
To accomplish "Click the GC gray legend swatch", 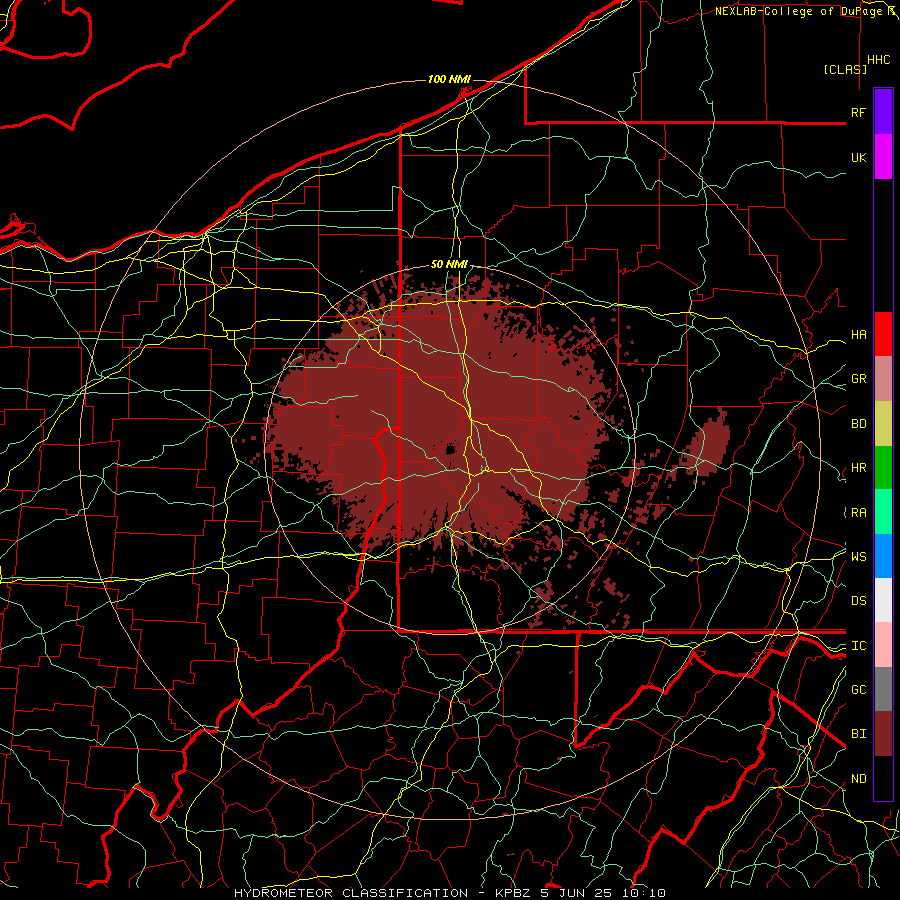I will [x=883, y=689].
